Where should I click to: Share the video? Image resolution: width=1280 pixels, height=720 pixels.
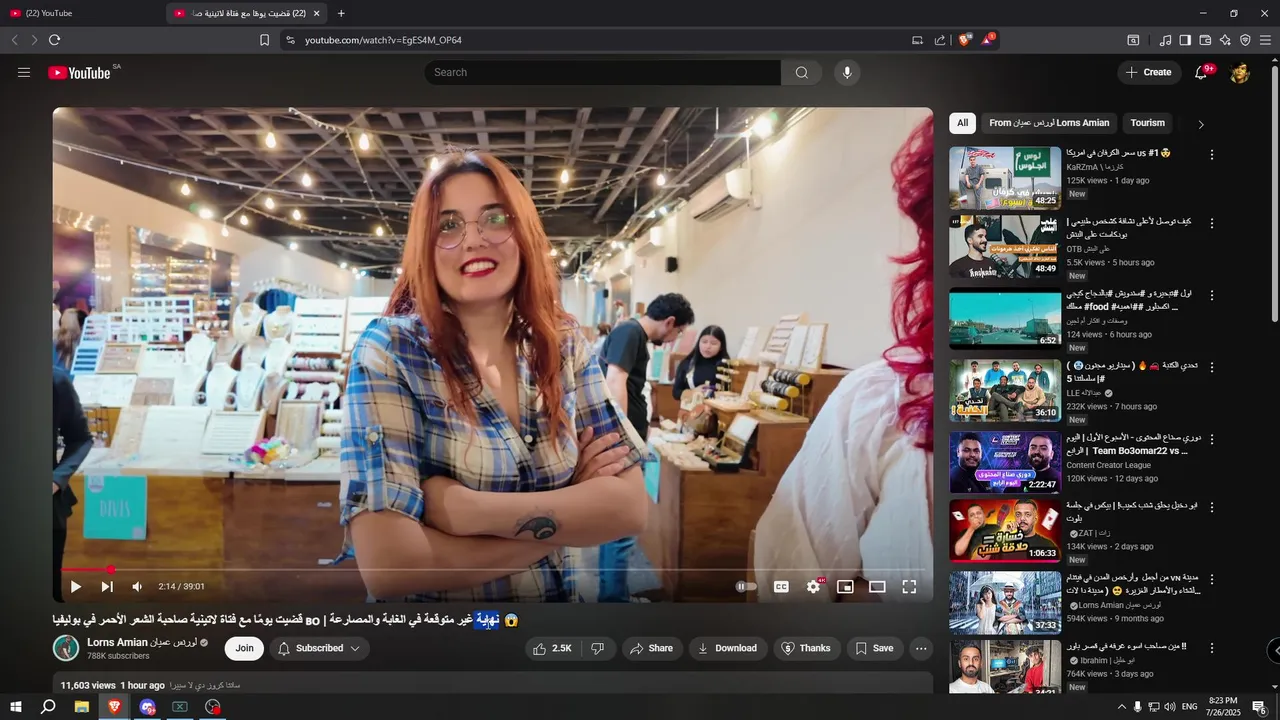(x=650, y=648)
